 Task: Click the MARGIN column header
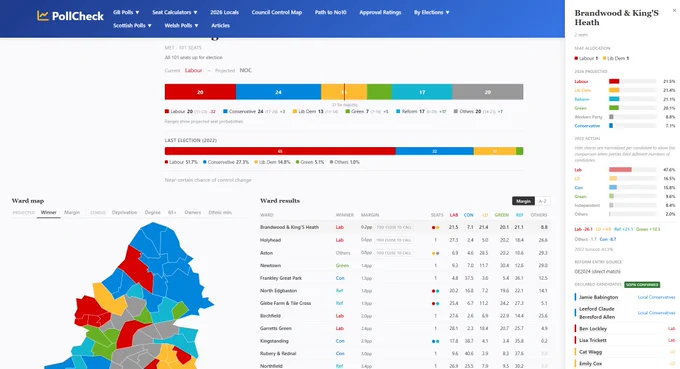coord(370,215)
